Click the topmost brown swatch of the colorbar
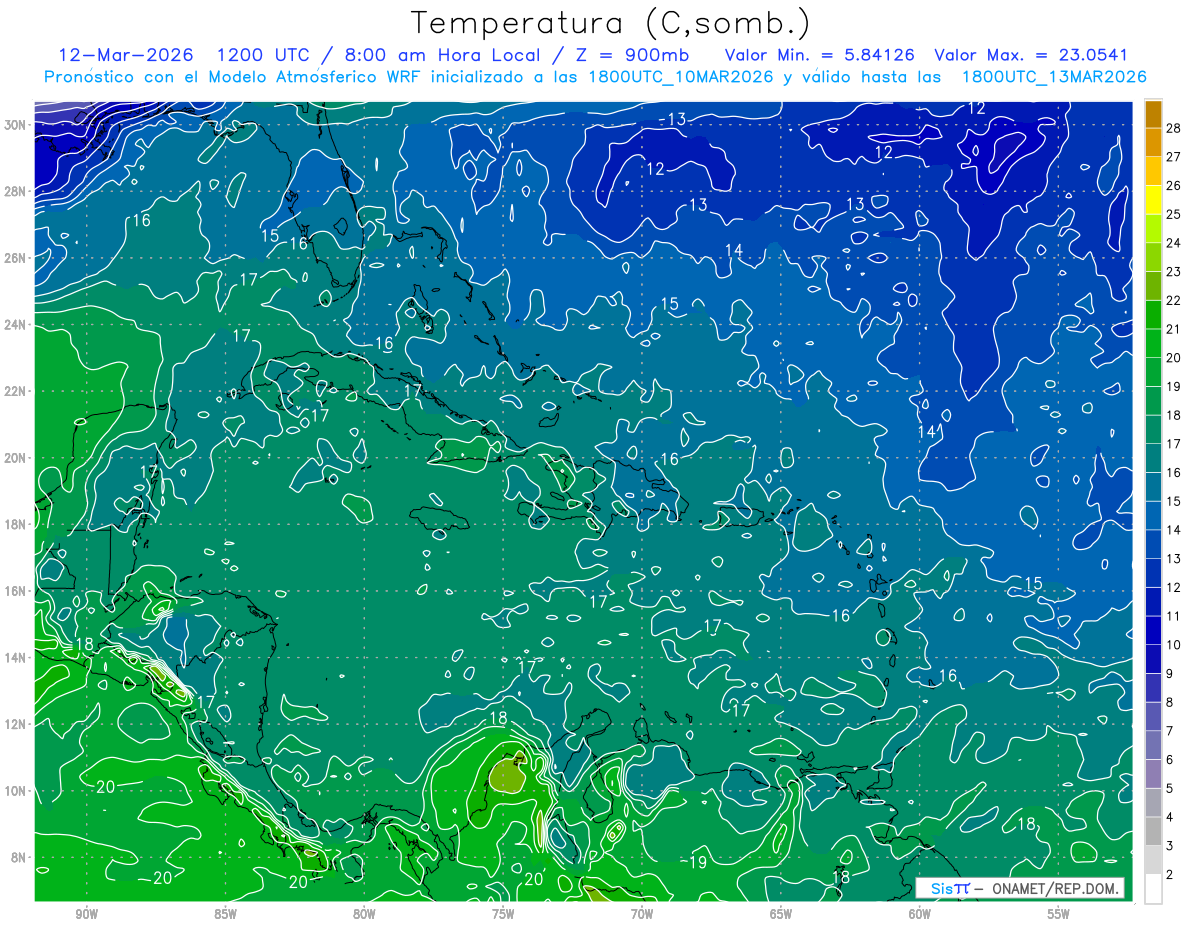The height and width of the screenshot is (927, 1200). [1153, 114]
